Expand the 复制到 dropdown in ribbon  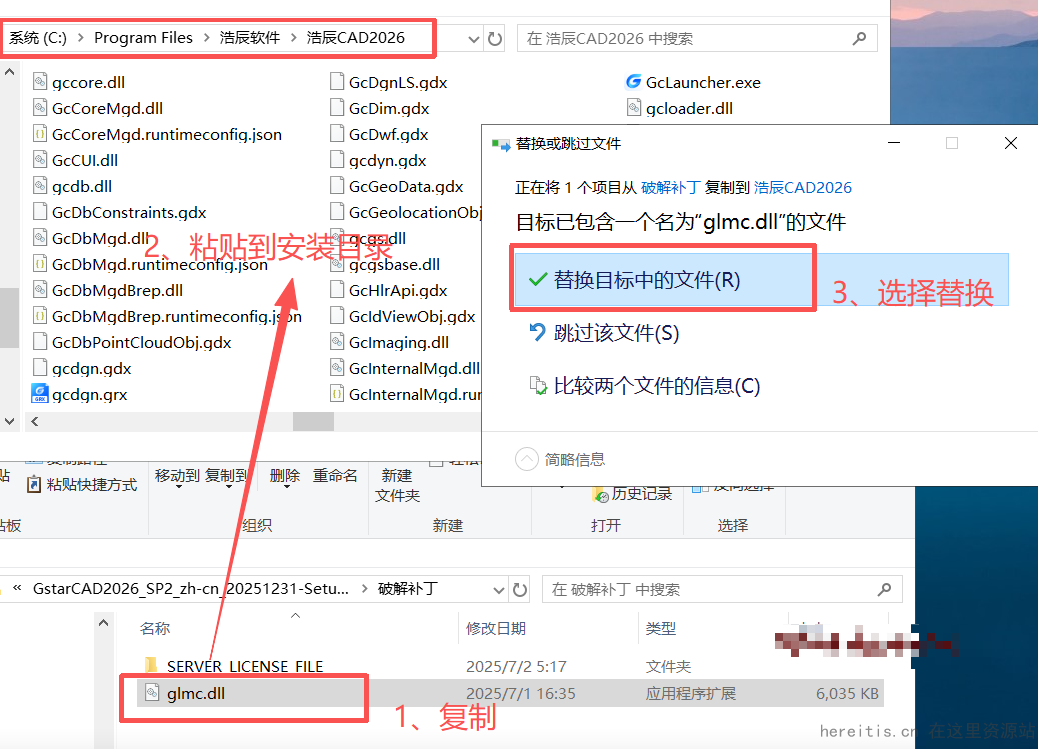(x=228, y=487)
